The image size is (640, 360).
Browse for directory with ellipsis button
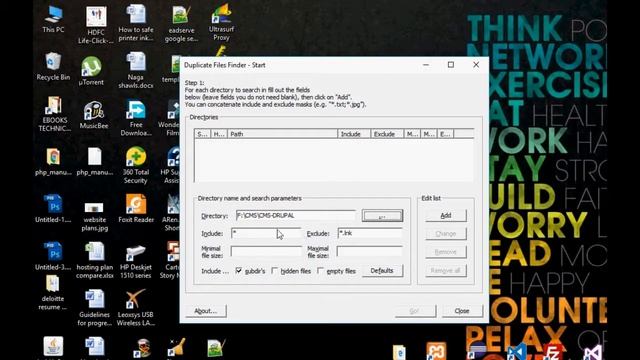click(382, 216)
